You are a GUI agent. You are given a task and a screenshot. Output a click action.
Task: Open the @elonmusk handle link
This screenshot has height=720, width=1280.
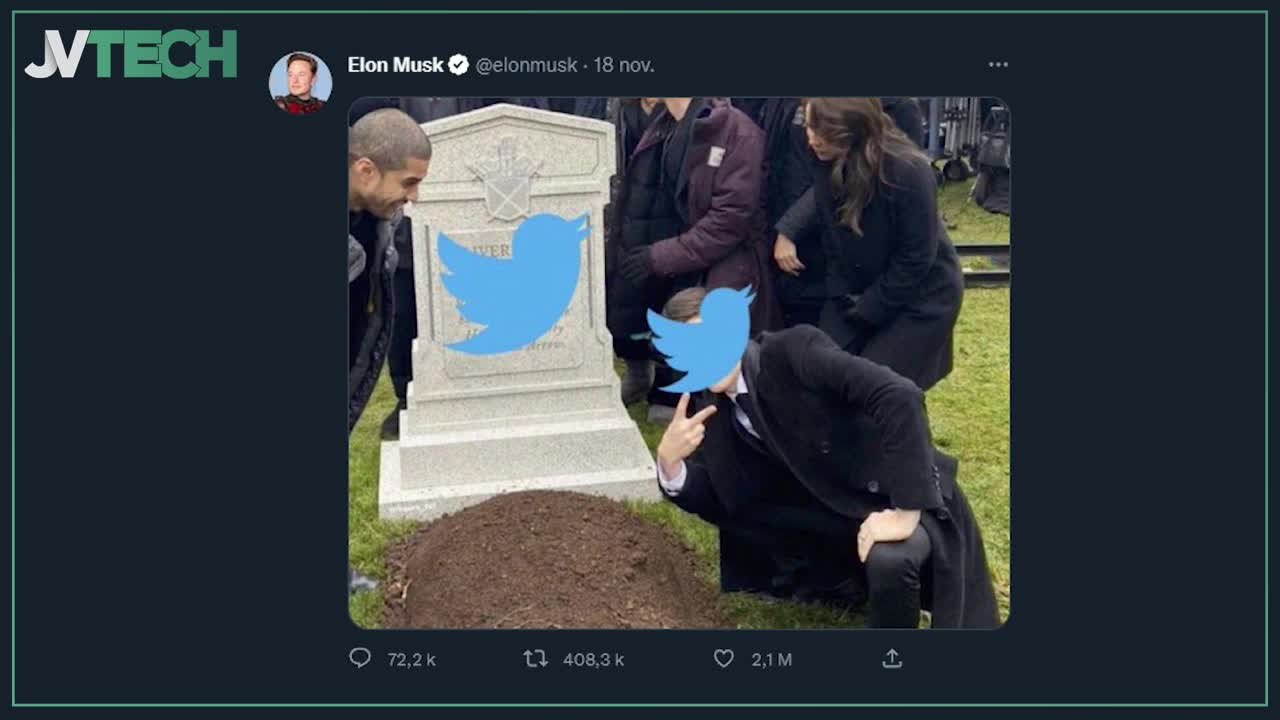[x=526, y=65]
